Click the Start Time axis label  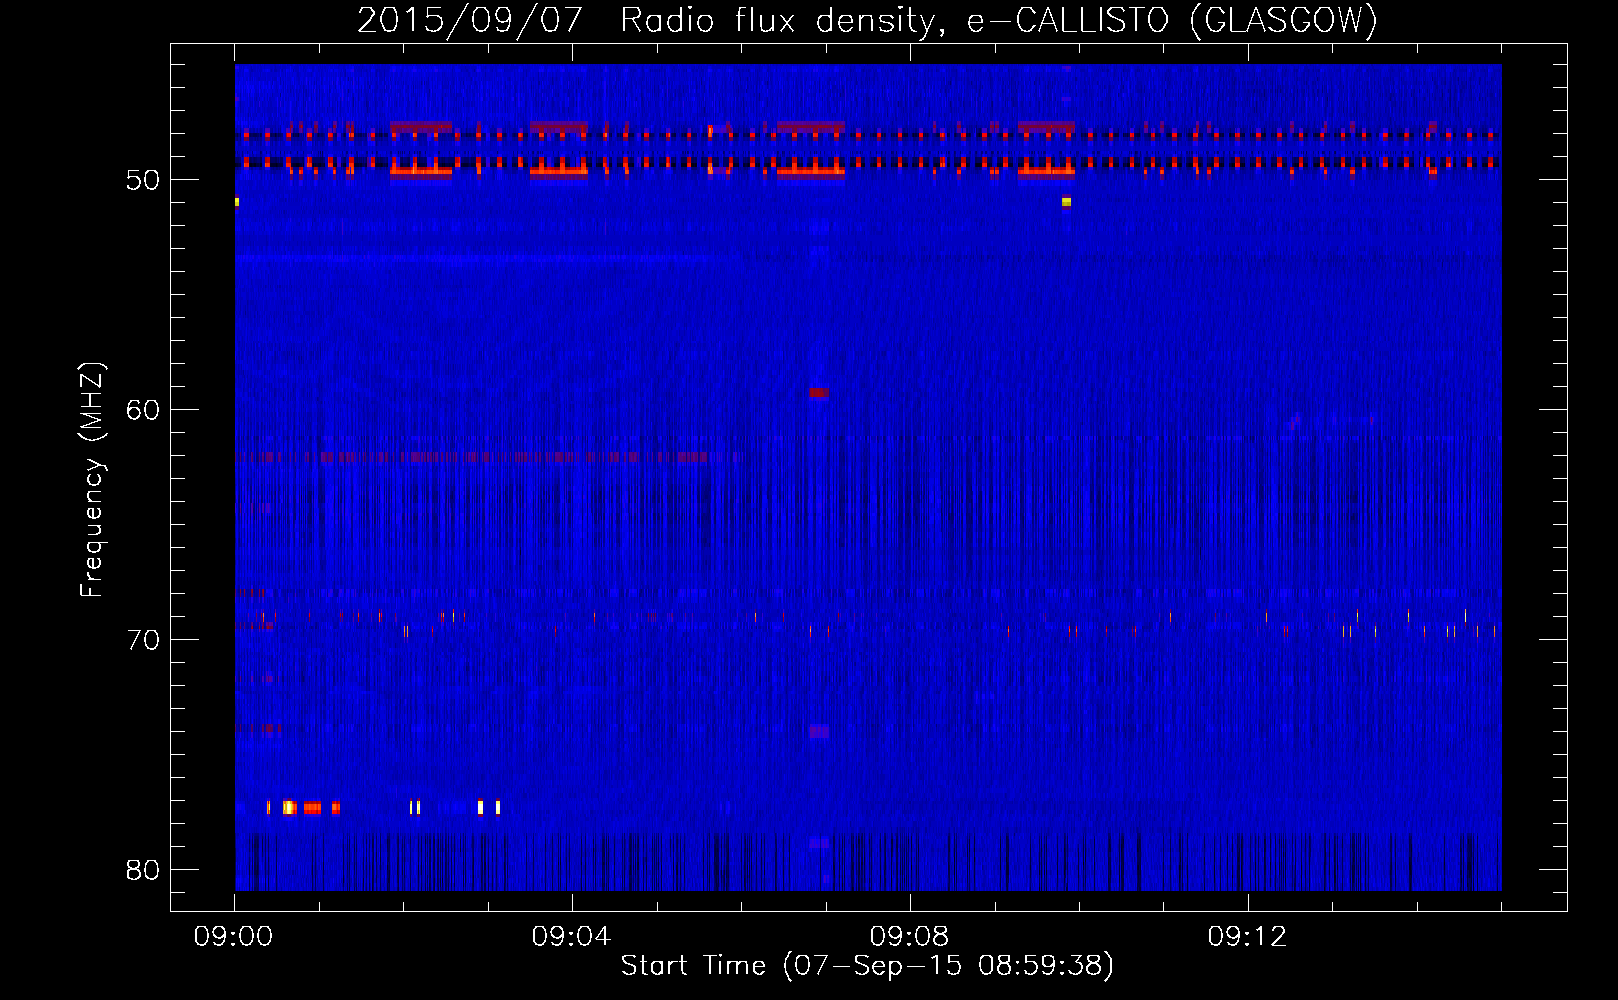867,965
